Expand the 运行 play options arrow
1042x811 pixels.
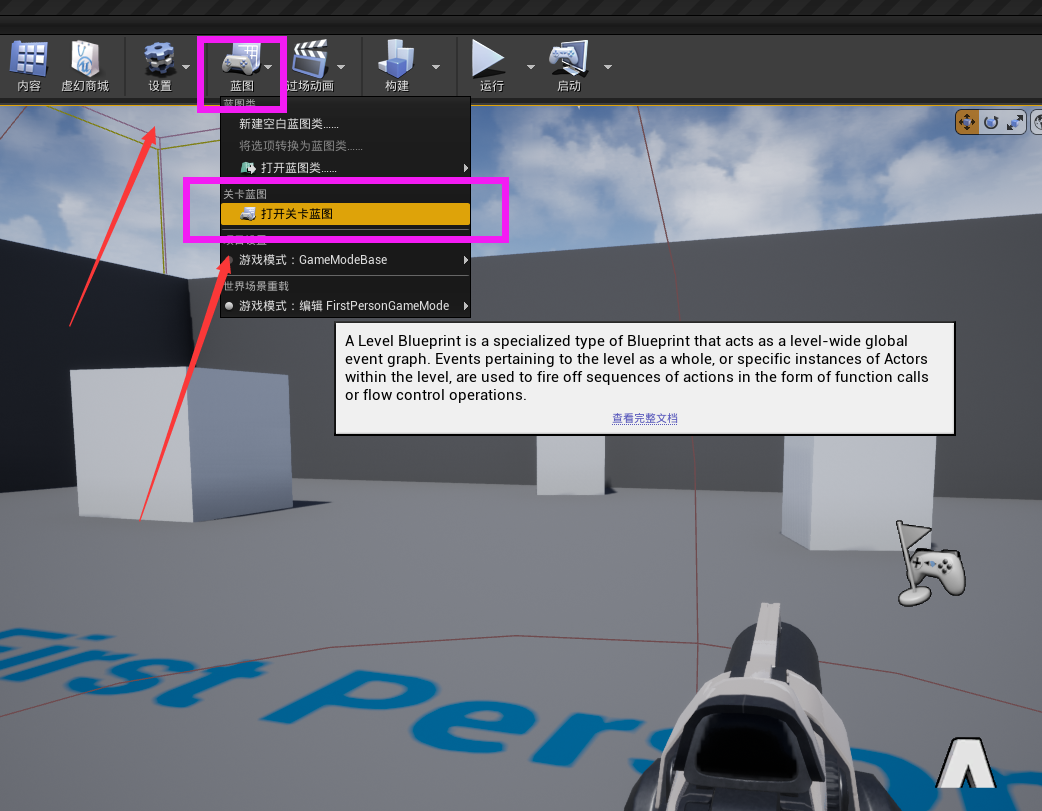[x=530, y=66]
